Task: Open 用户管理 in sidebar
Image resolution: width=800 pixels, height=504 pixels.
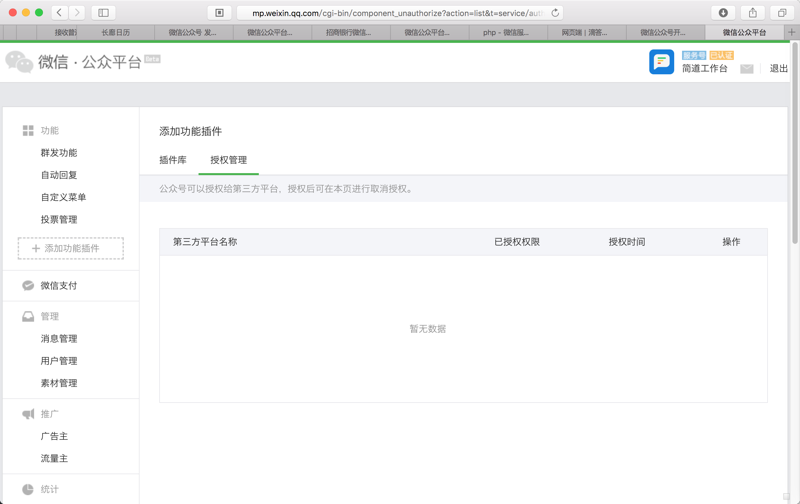Action: [x=59, y=361]
